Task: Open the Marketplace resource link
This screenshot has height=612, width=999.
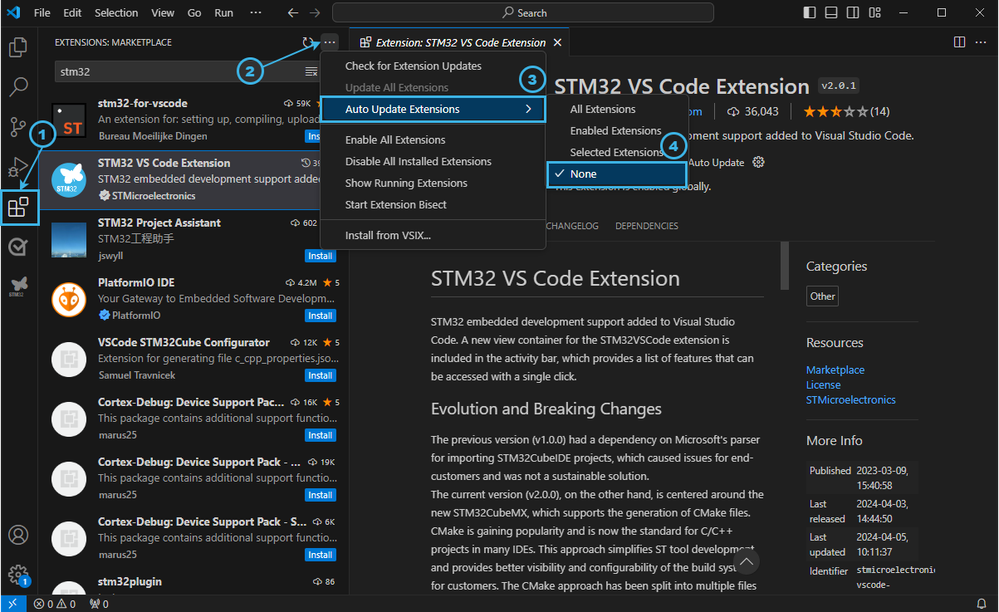Action: (835, 370)
